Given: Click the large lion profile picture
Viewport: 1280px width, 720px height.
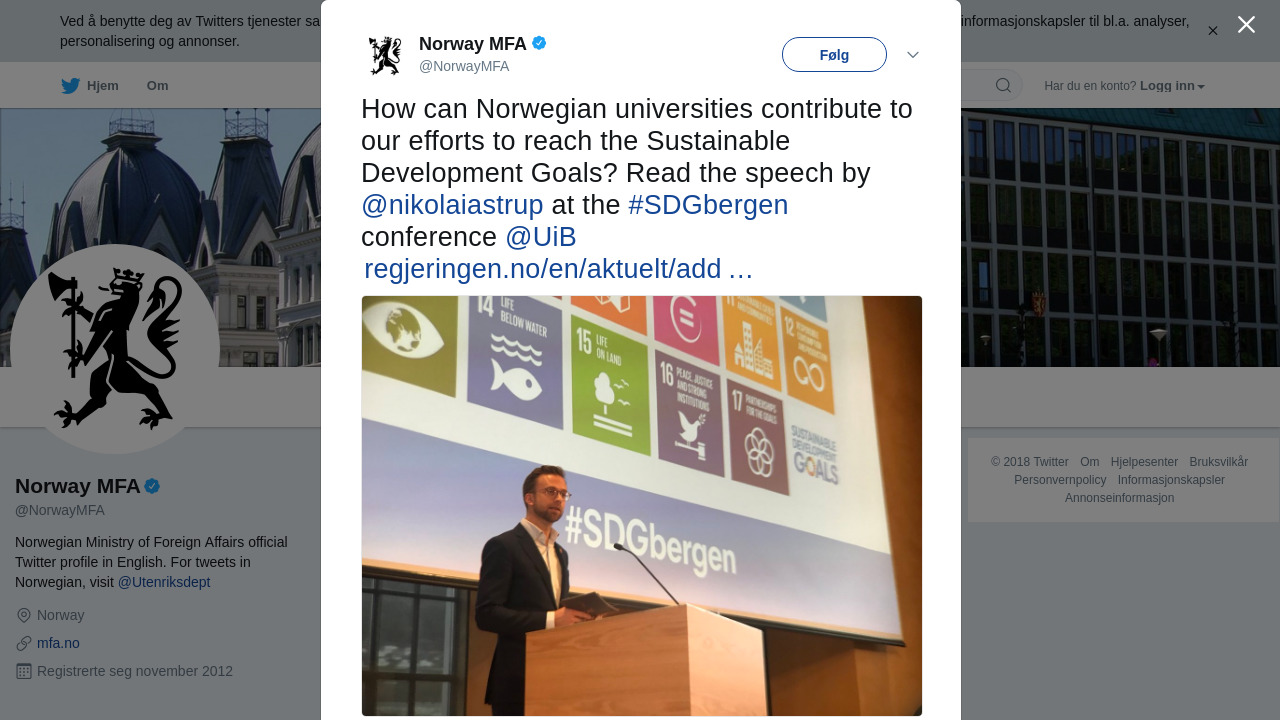Looking at the screenshot, I should point(115,349).
